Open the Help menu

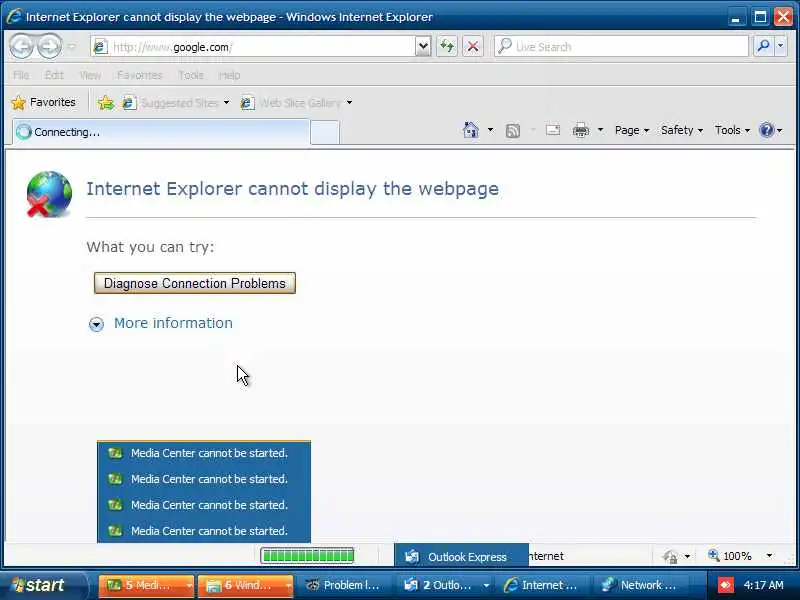click(x=229, y=76)
